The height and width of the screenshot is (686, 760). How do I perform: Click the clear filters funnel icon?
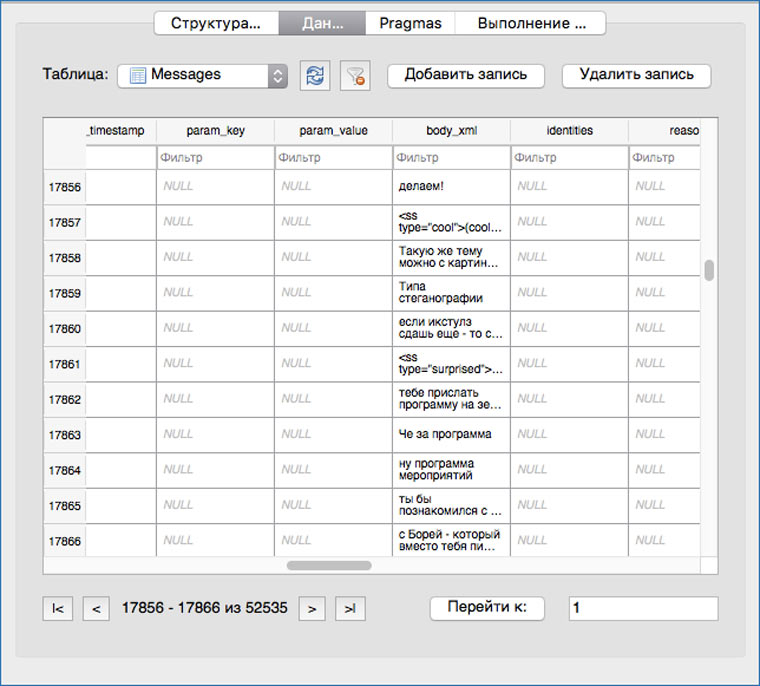point(354,76)
